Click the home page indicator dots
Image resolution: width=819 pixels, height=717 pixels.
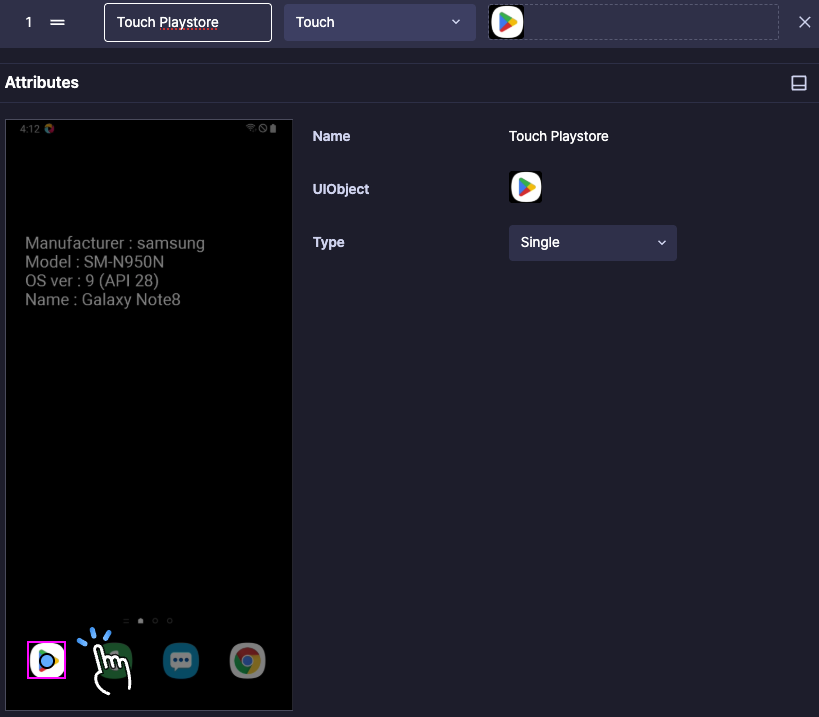[x=148, y=621]
